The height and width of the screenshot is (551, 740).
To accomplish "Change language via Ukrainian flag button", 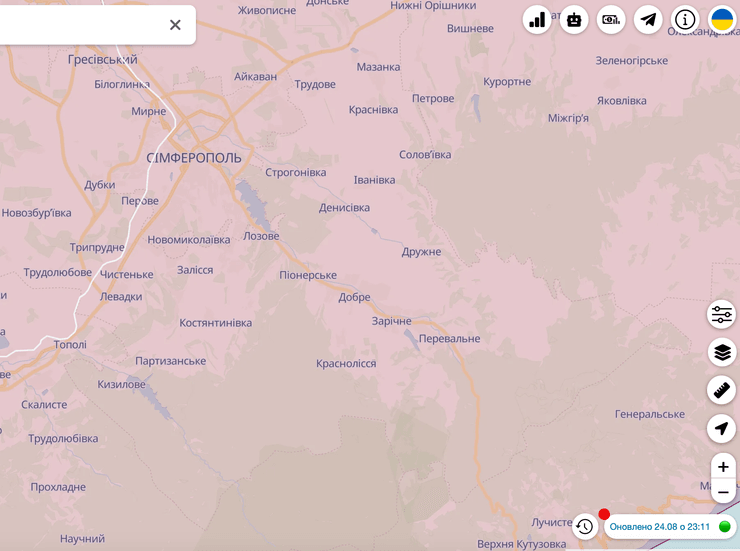I will tap(722, 19).
